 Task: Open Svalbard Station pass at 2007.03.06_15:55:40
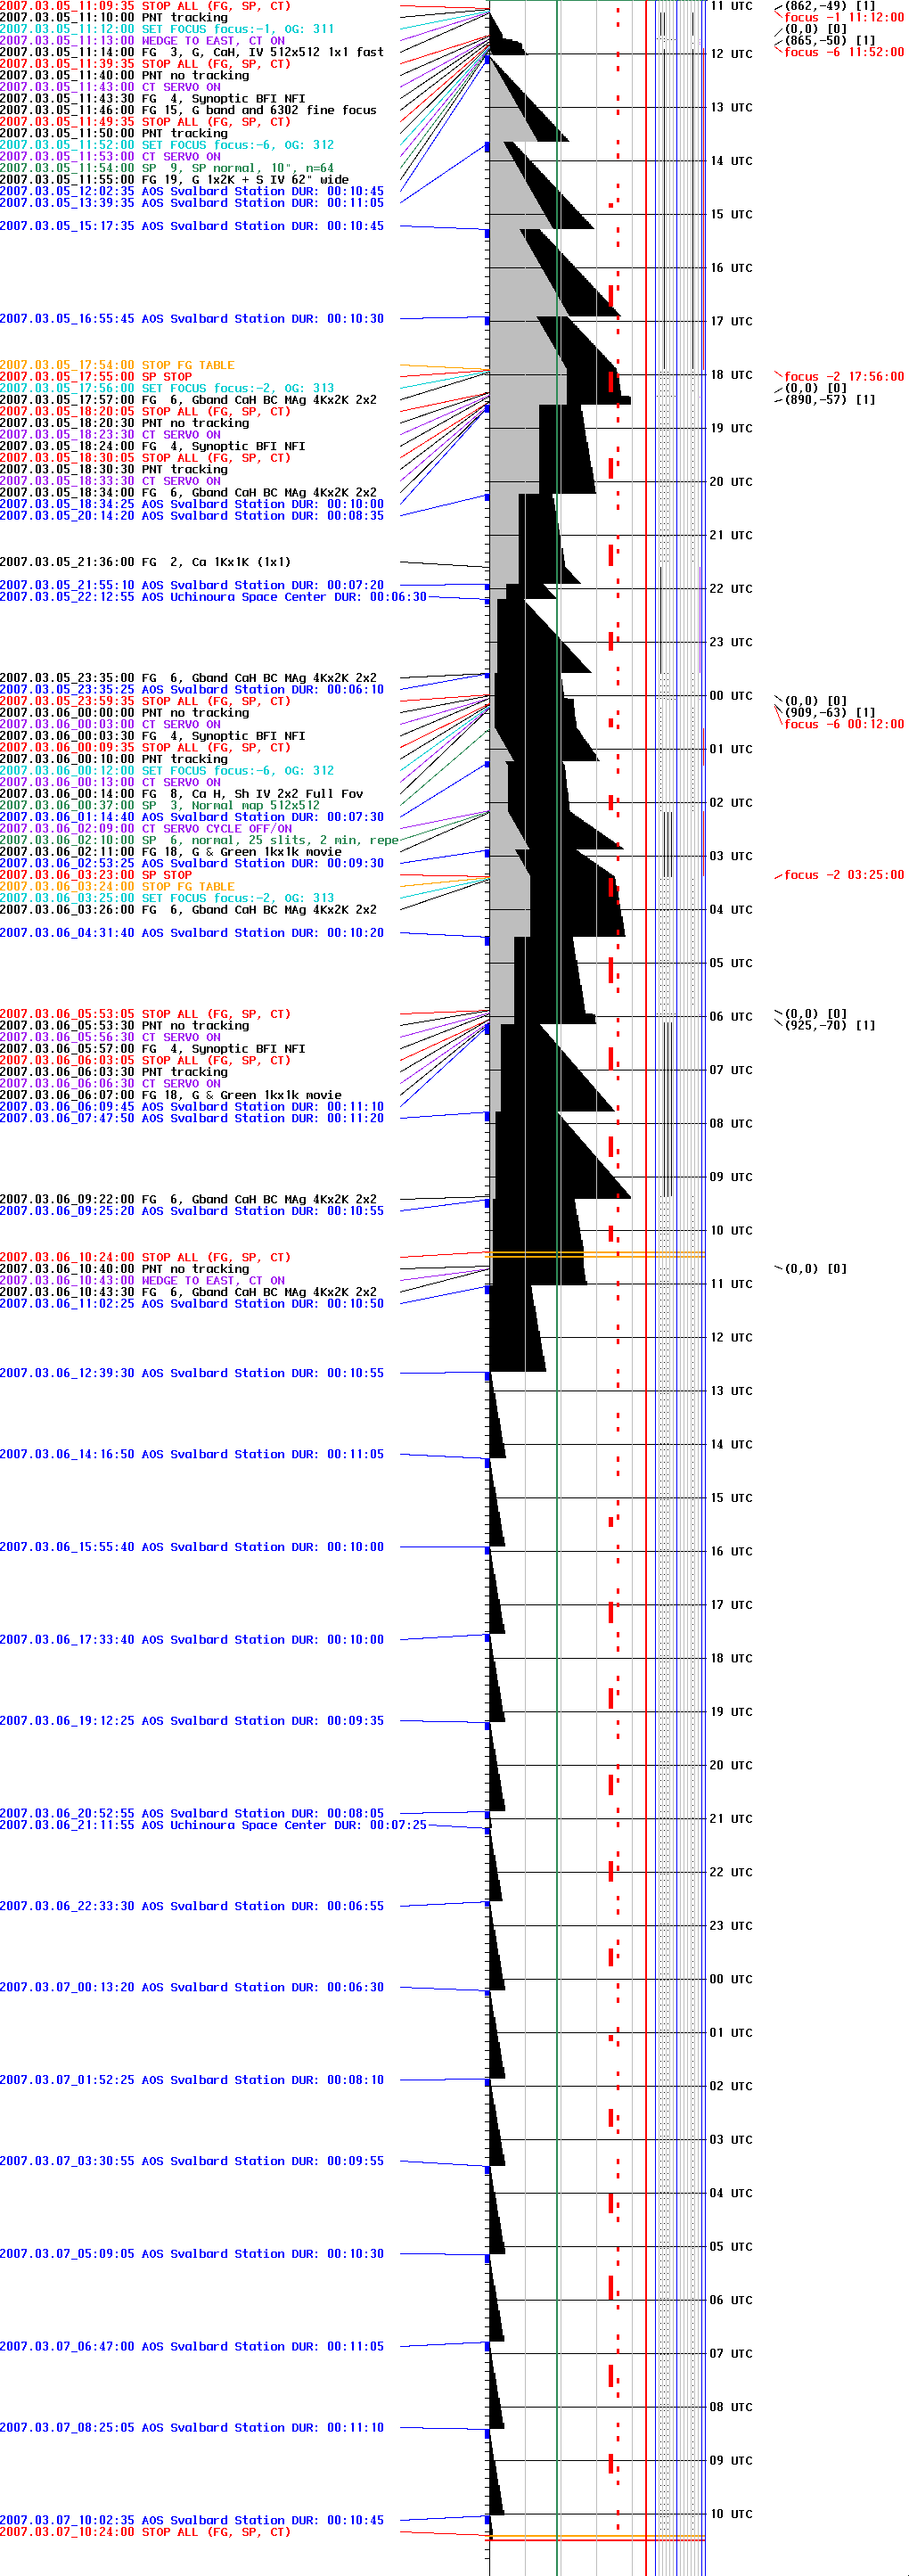click(191, 1547)
